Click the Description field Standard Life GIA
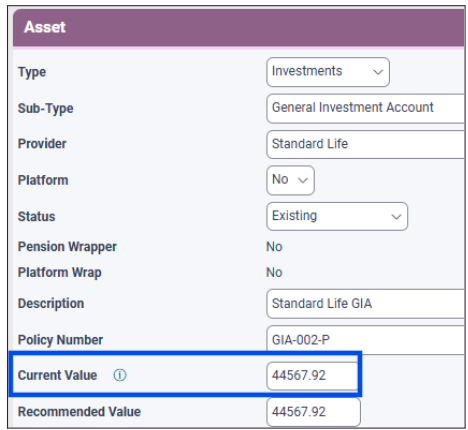Screen dimensions: 468x430 (x=365, y=303)
